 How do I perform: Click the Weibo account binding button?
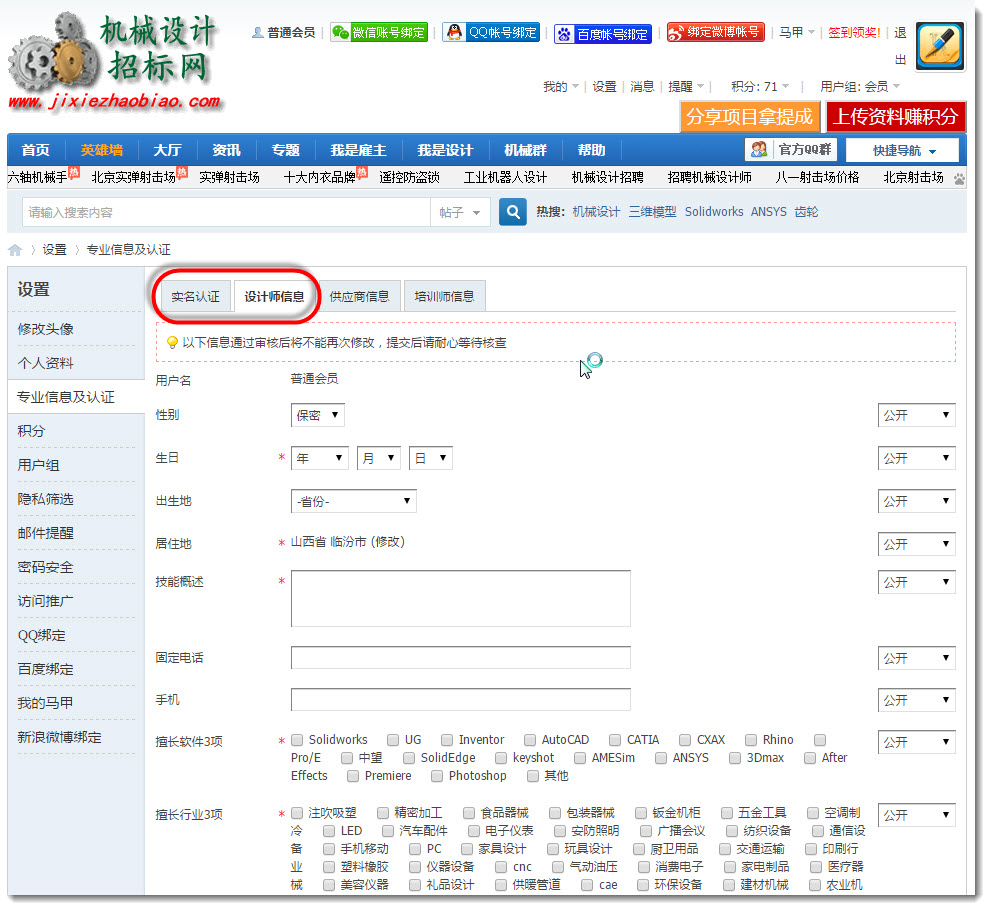coord(715,32)
